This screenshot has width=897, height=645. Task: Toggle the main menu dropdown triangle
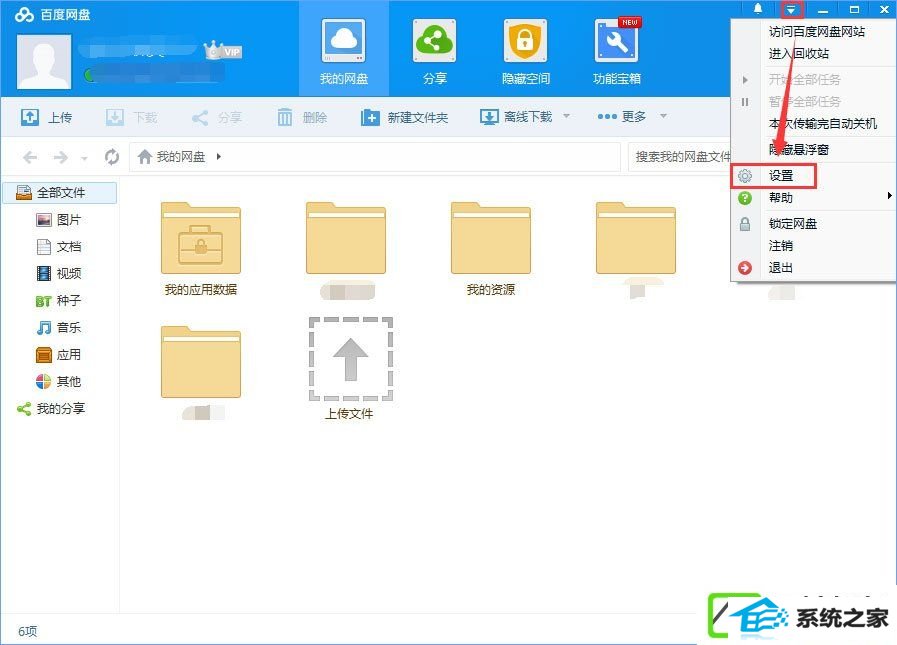(x=791, y=9)
